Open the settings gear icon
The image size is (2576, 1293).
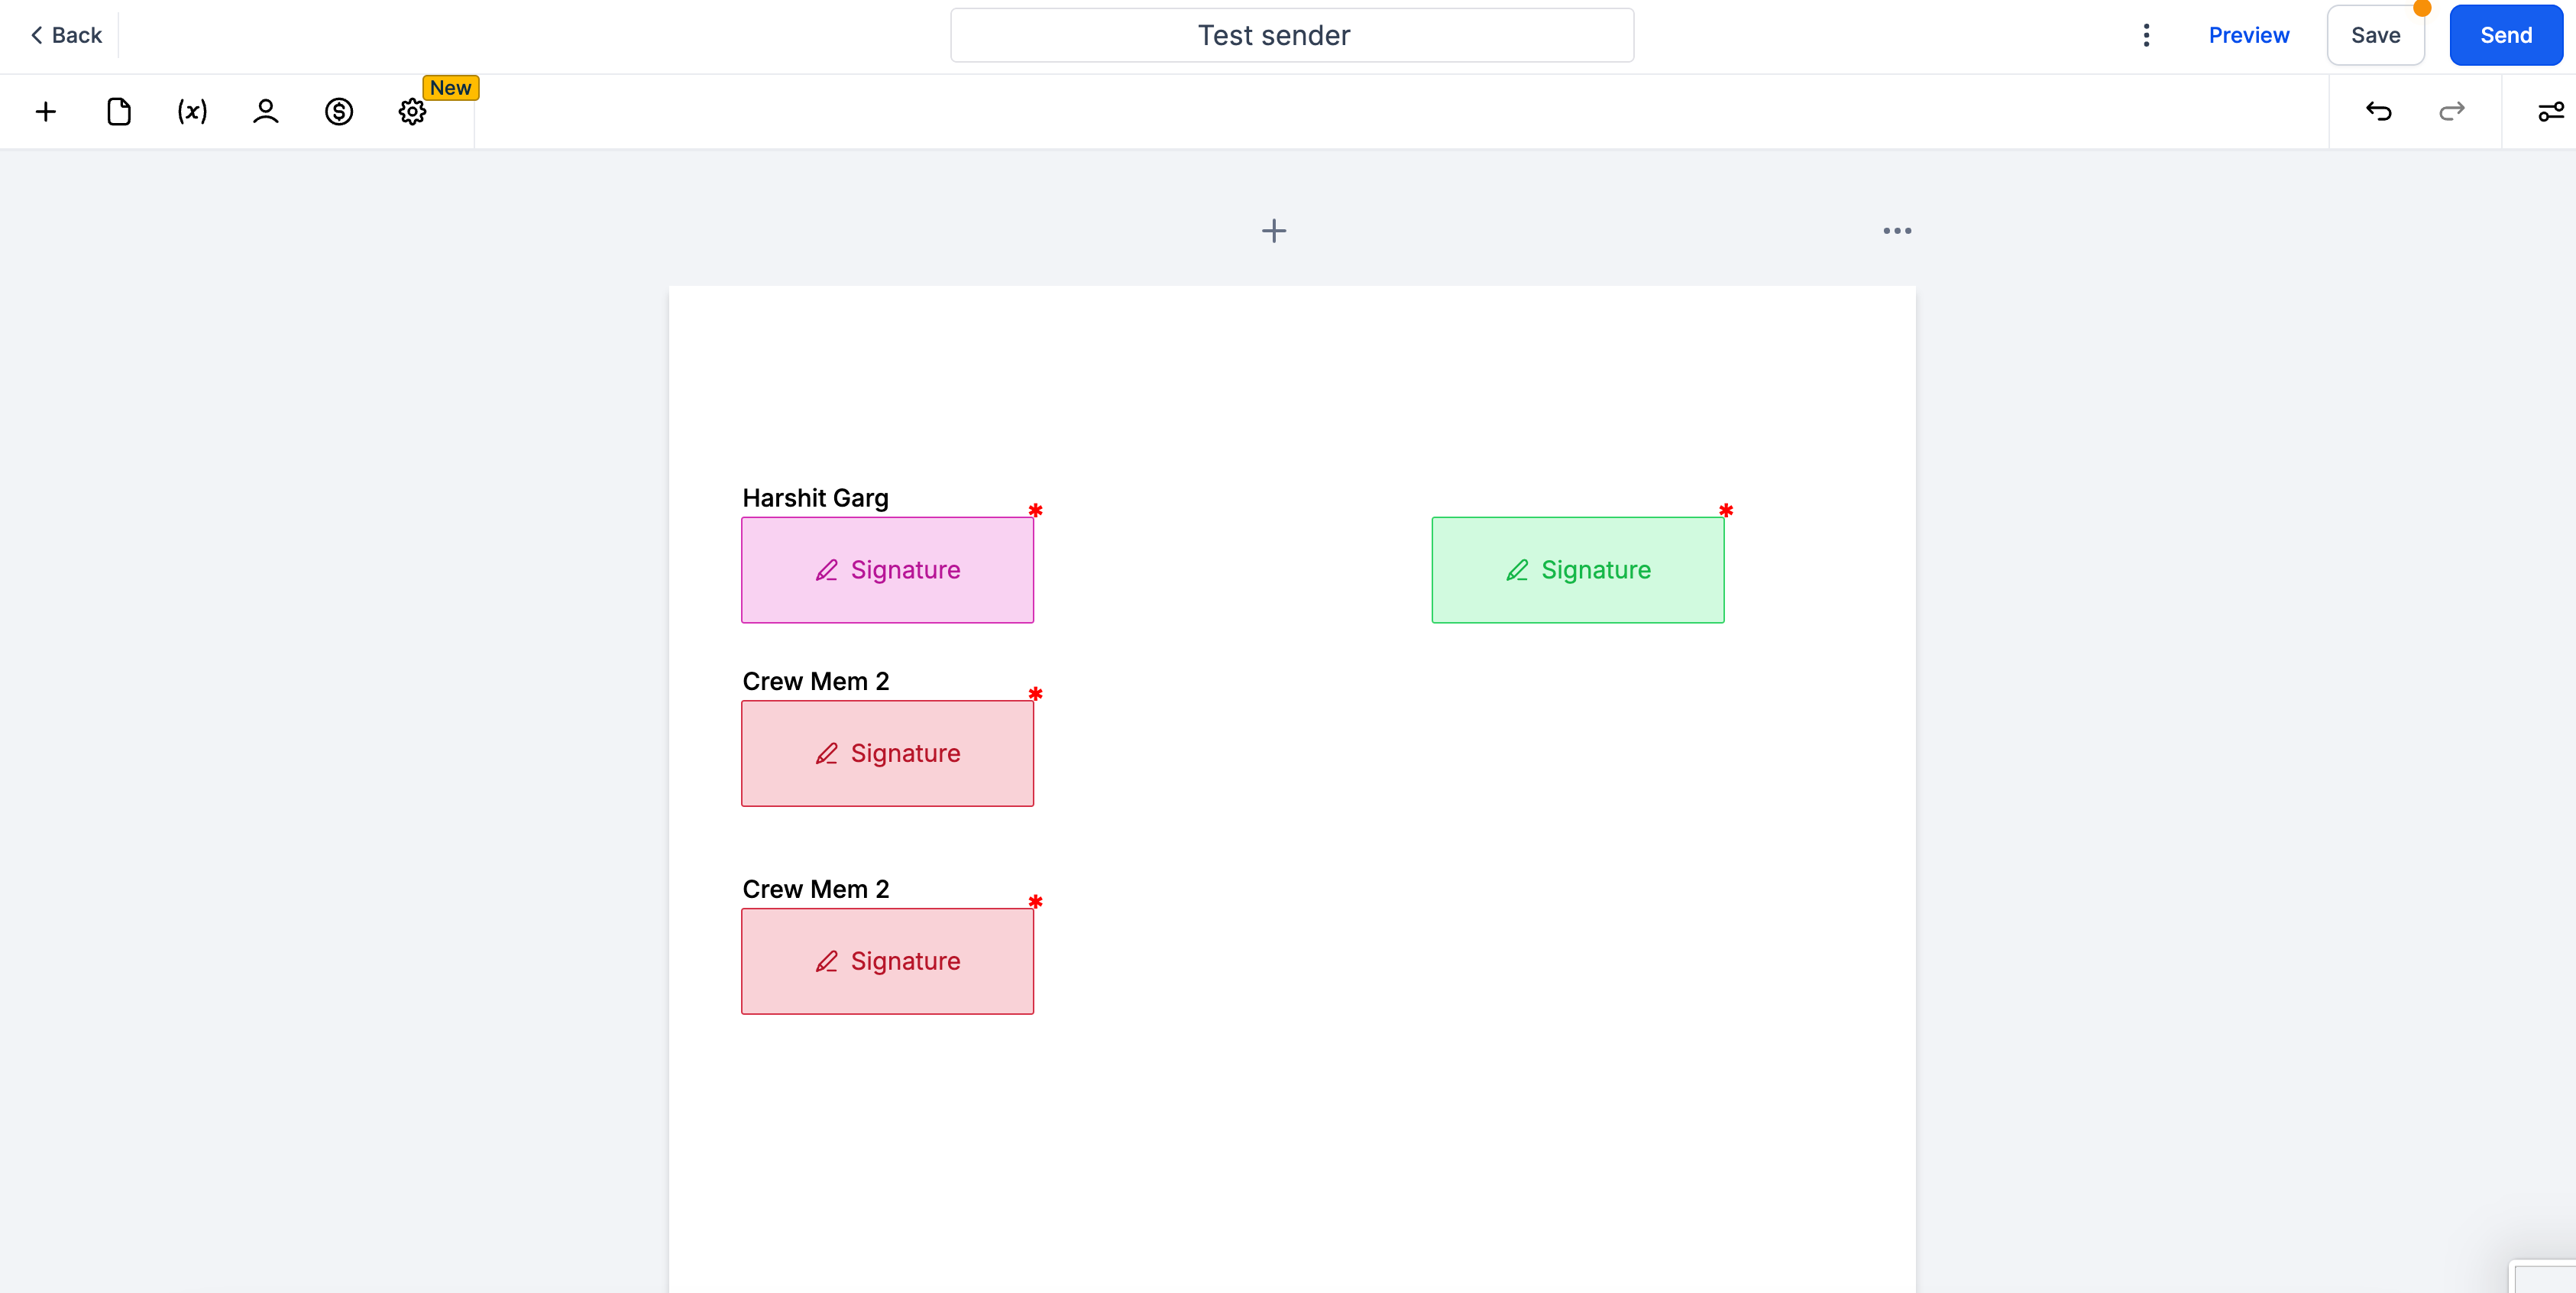[x=412, y=111]
